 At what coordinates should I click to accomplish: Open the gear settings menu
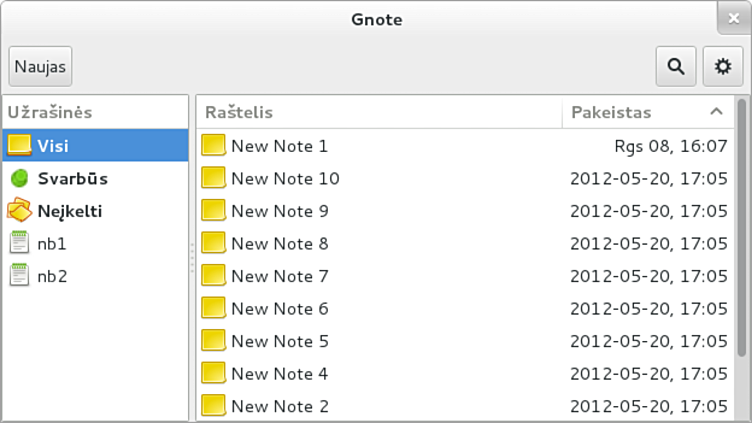coord(723,67)
